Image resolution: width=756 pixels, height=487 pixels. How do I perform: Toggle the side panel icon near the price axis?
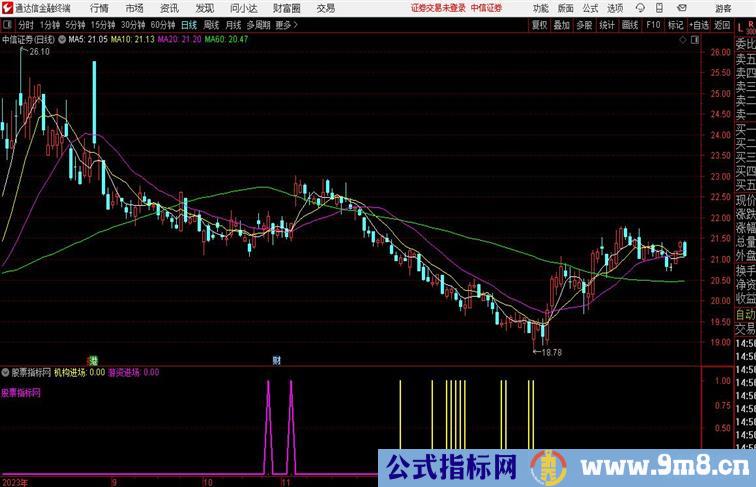point(695,40)
